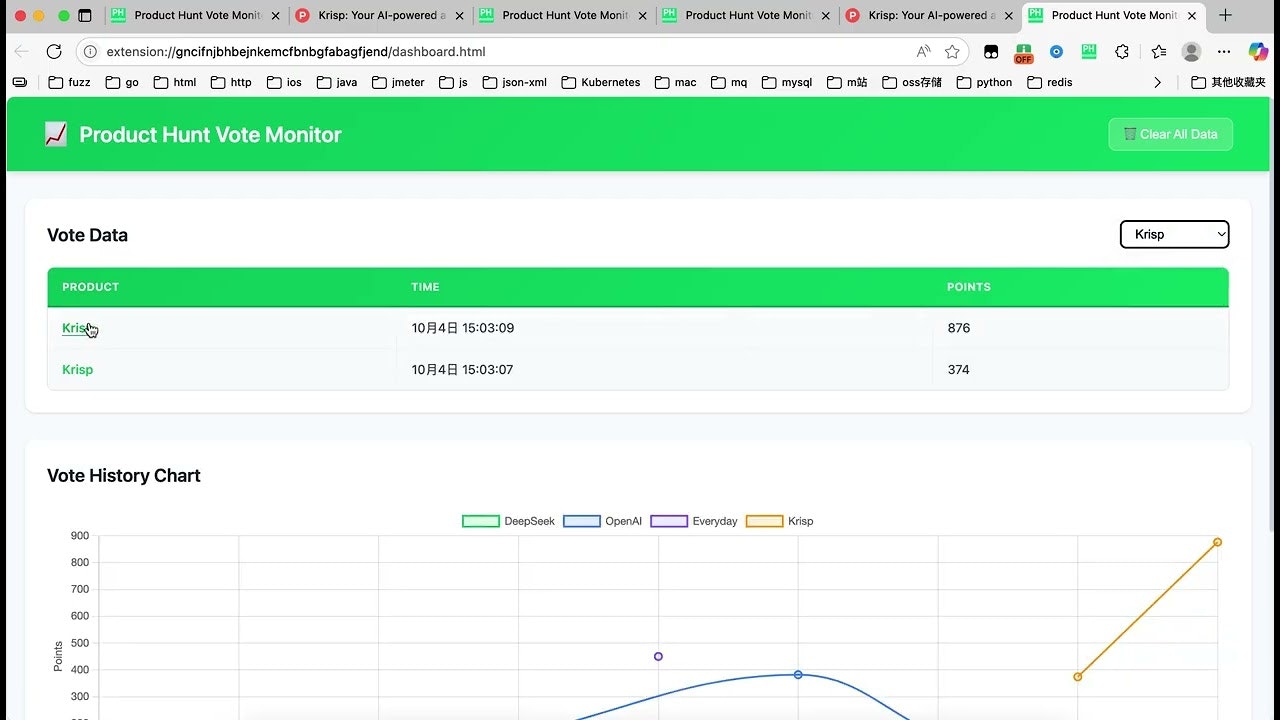1280x720 pixels.
Task: Open the 其他收藏夹 bookmarks folder
Action: [1227, 82]
